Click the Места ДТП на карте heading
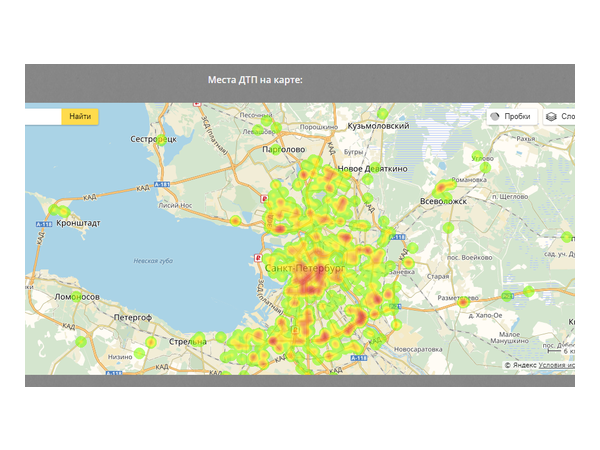 (x=255, y=80)
